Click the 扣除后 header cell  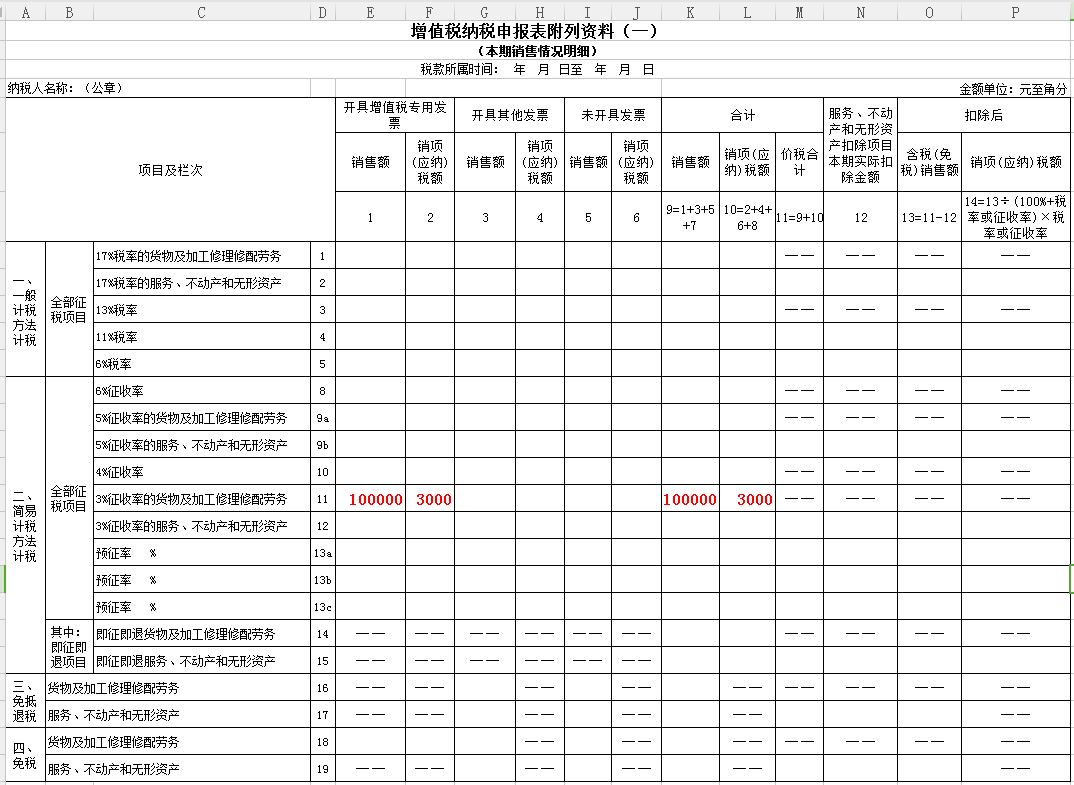[x=983, y=115]
